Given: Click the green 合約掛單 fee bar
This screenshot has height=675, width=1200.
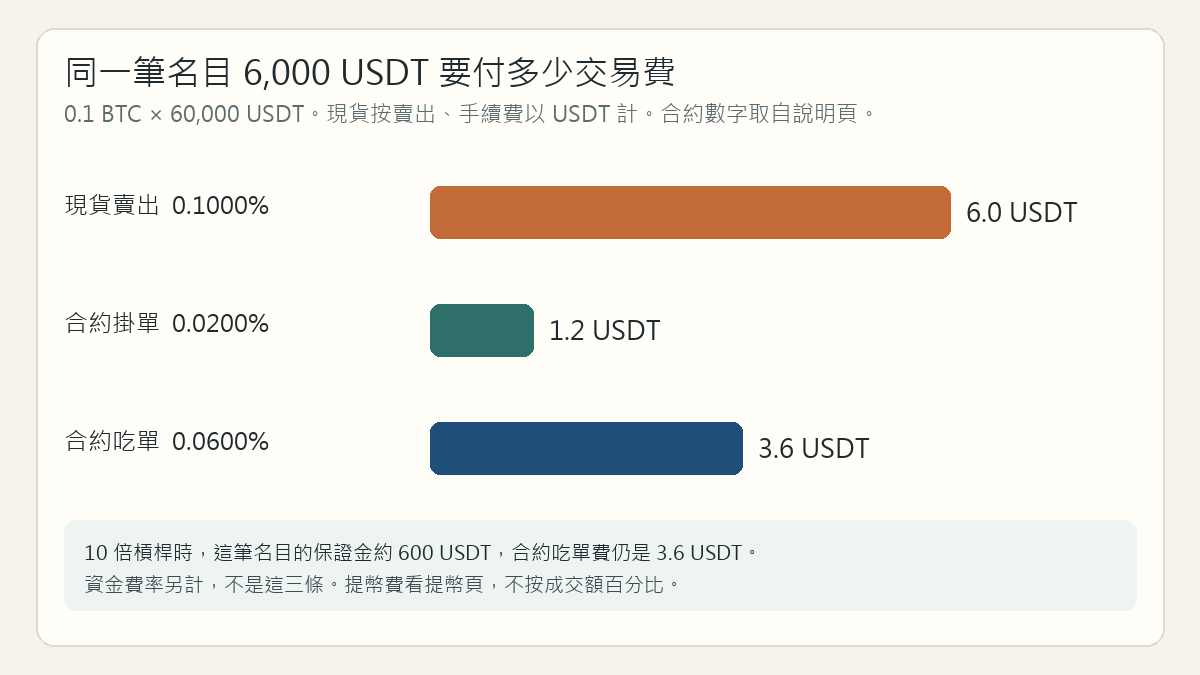Looking at the screenshot, I should (x=482, y=330).
